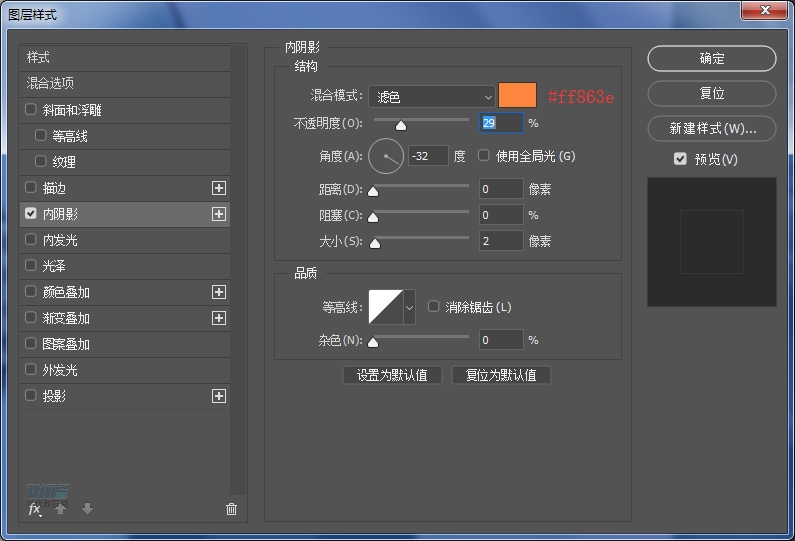
Task: Add another 投影 effect with plus icon
Action: 219,396
